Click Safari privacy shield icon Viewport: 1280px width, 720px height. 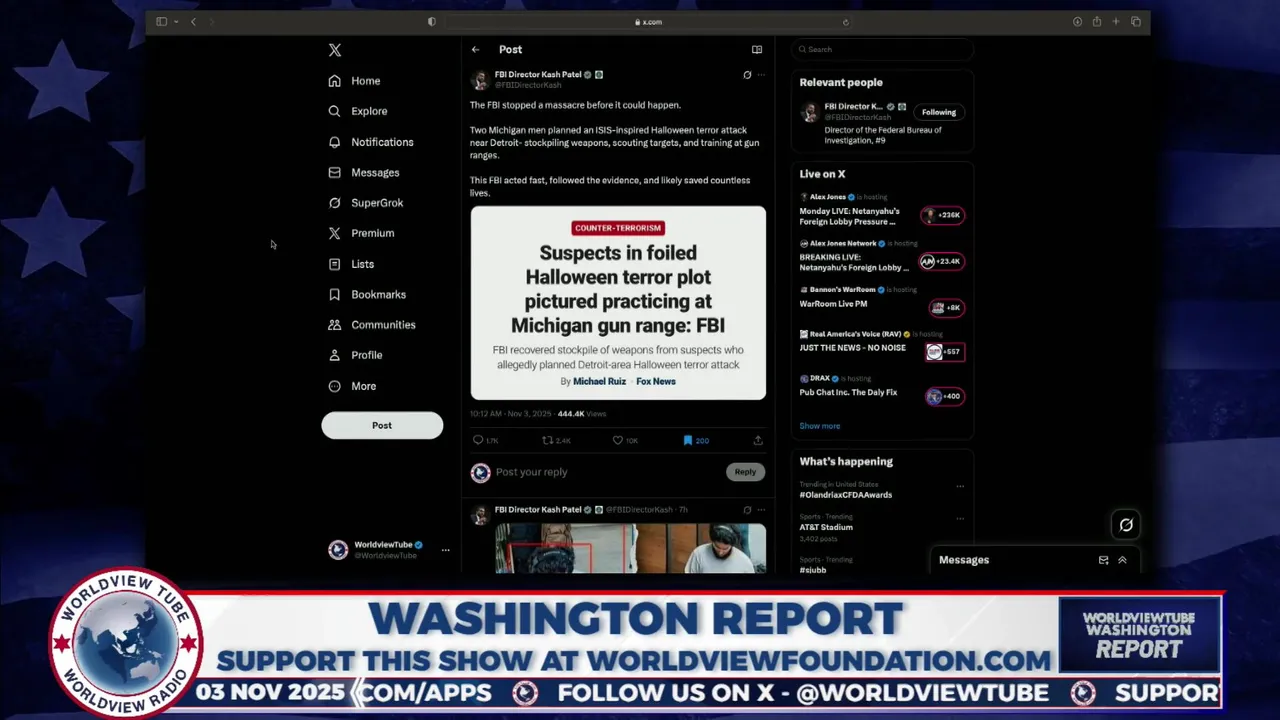point(432,22)
